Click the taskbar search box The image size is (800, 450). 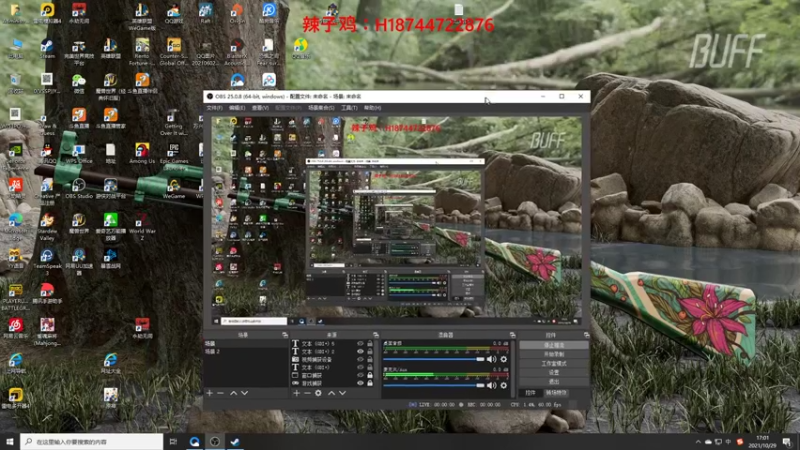(x=92, y=441)
